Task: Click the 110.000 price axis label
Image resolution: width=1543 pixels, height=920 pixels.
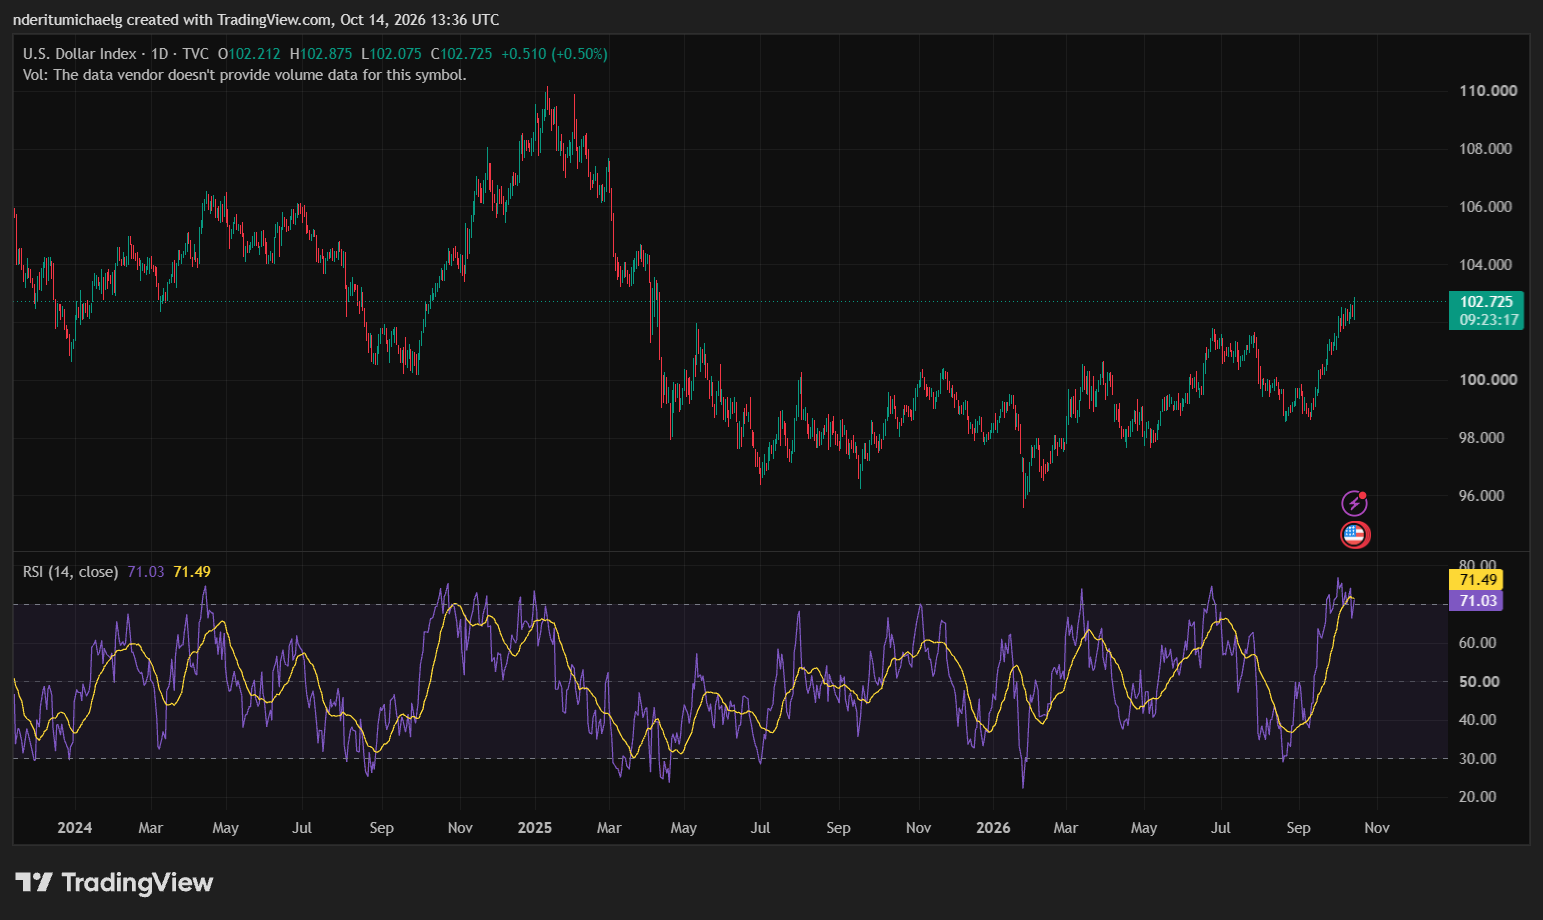Action: pyautogui.click(x=1488, y=91)
